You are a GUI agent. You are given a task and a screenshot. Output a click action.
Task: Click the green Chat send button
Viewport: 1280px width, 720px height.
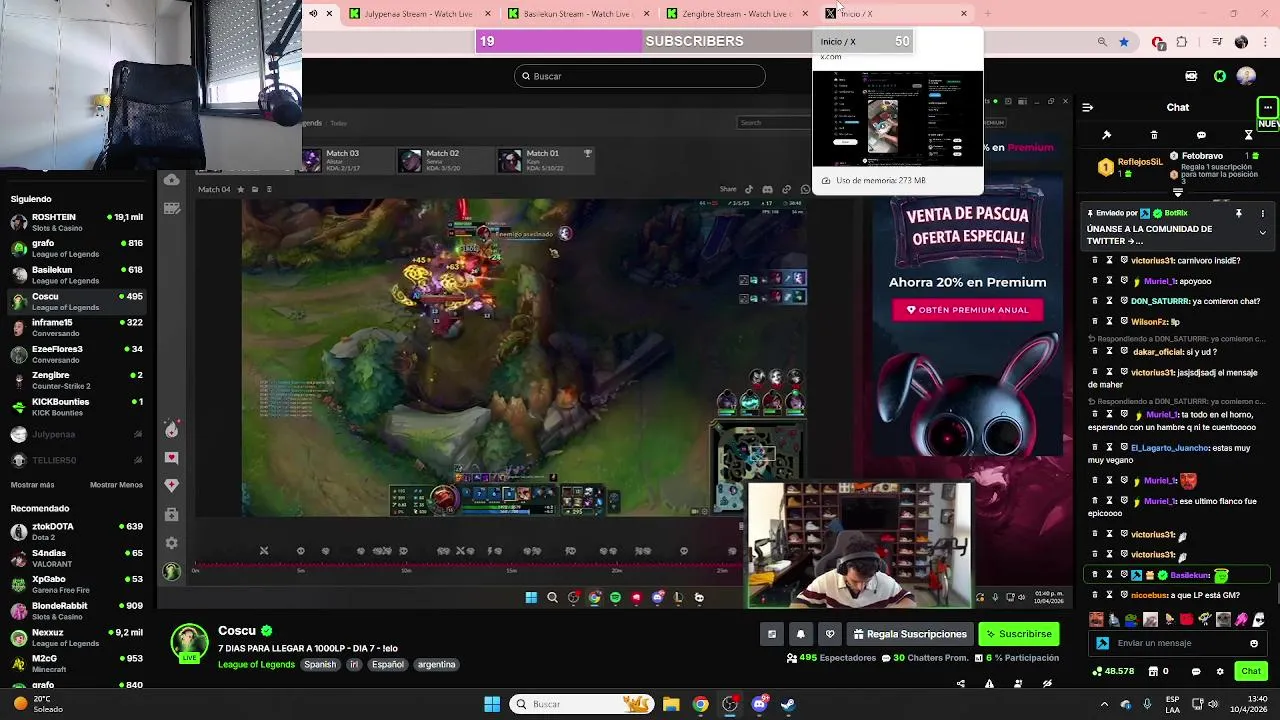1251,671
